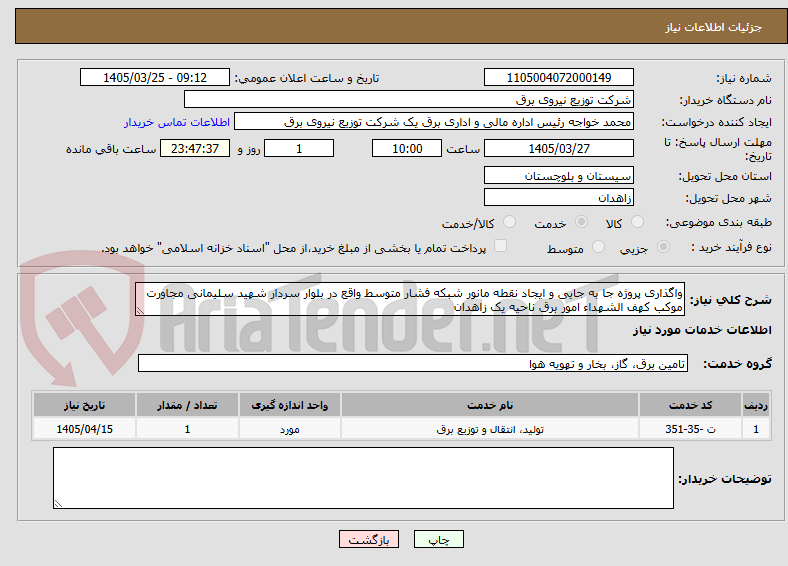Viewport: 788px width, 566px height.
Task: Click the deadline time field 10:00
Action: coord(407,148)
